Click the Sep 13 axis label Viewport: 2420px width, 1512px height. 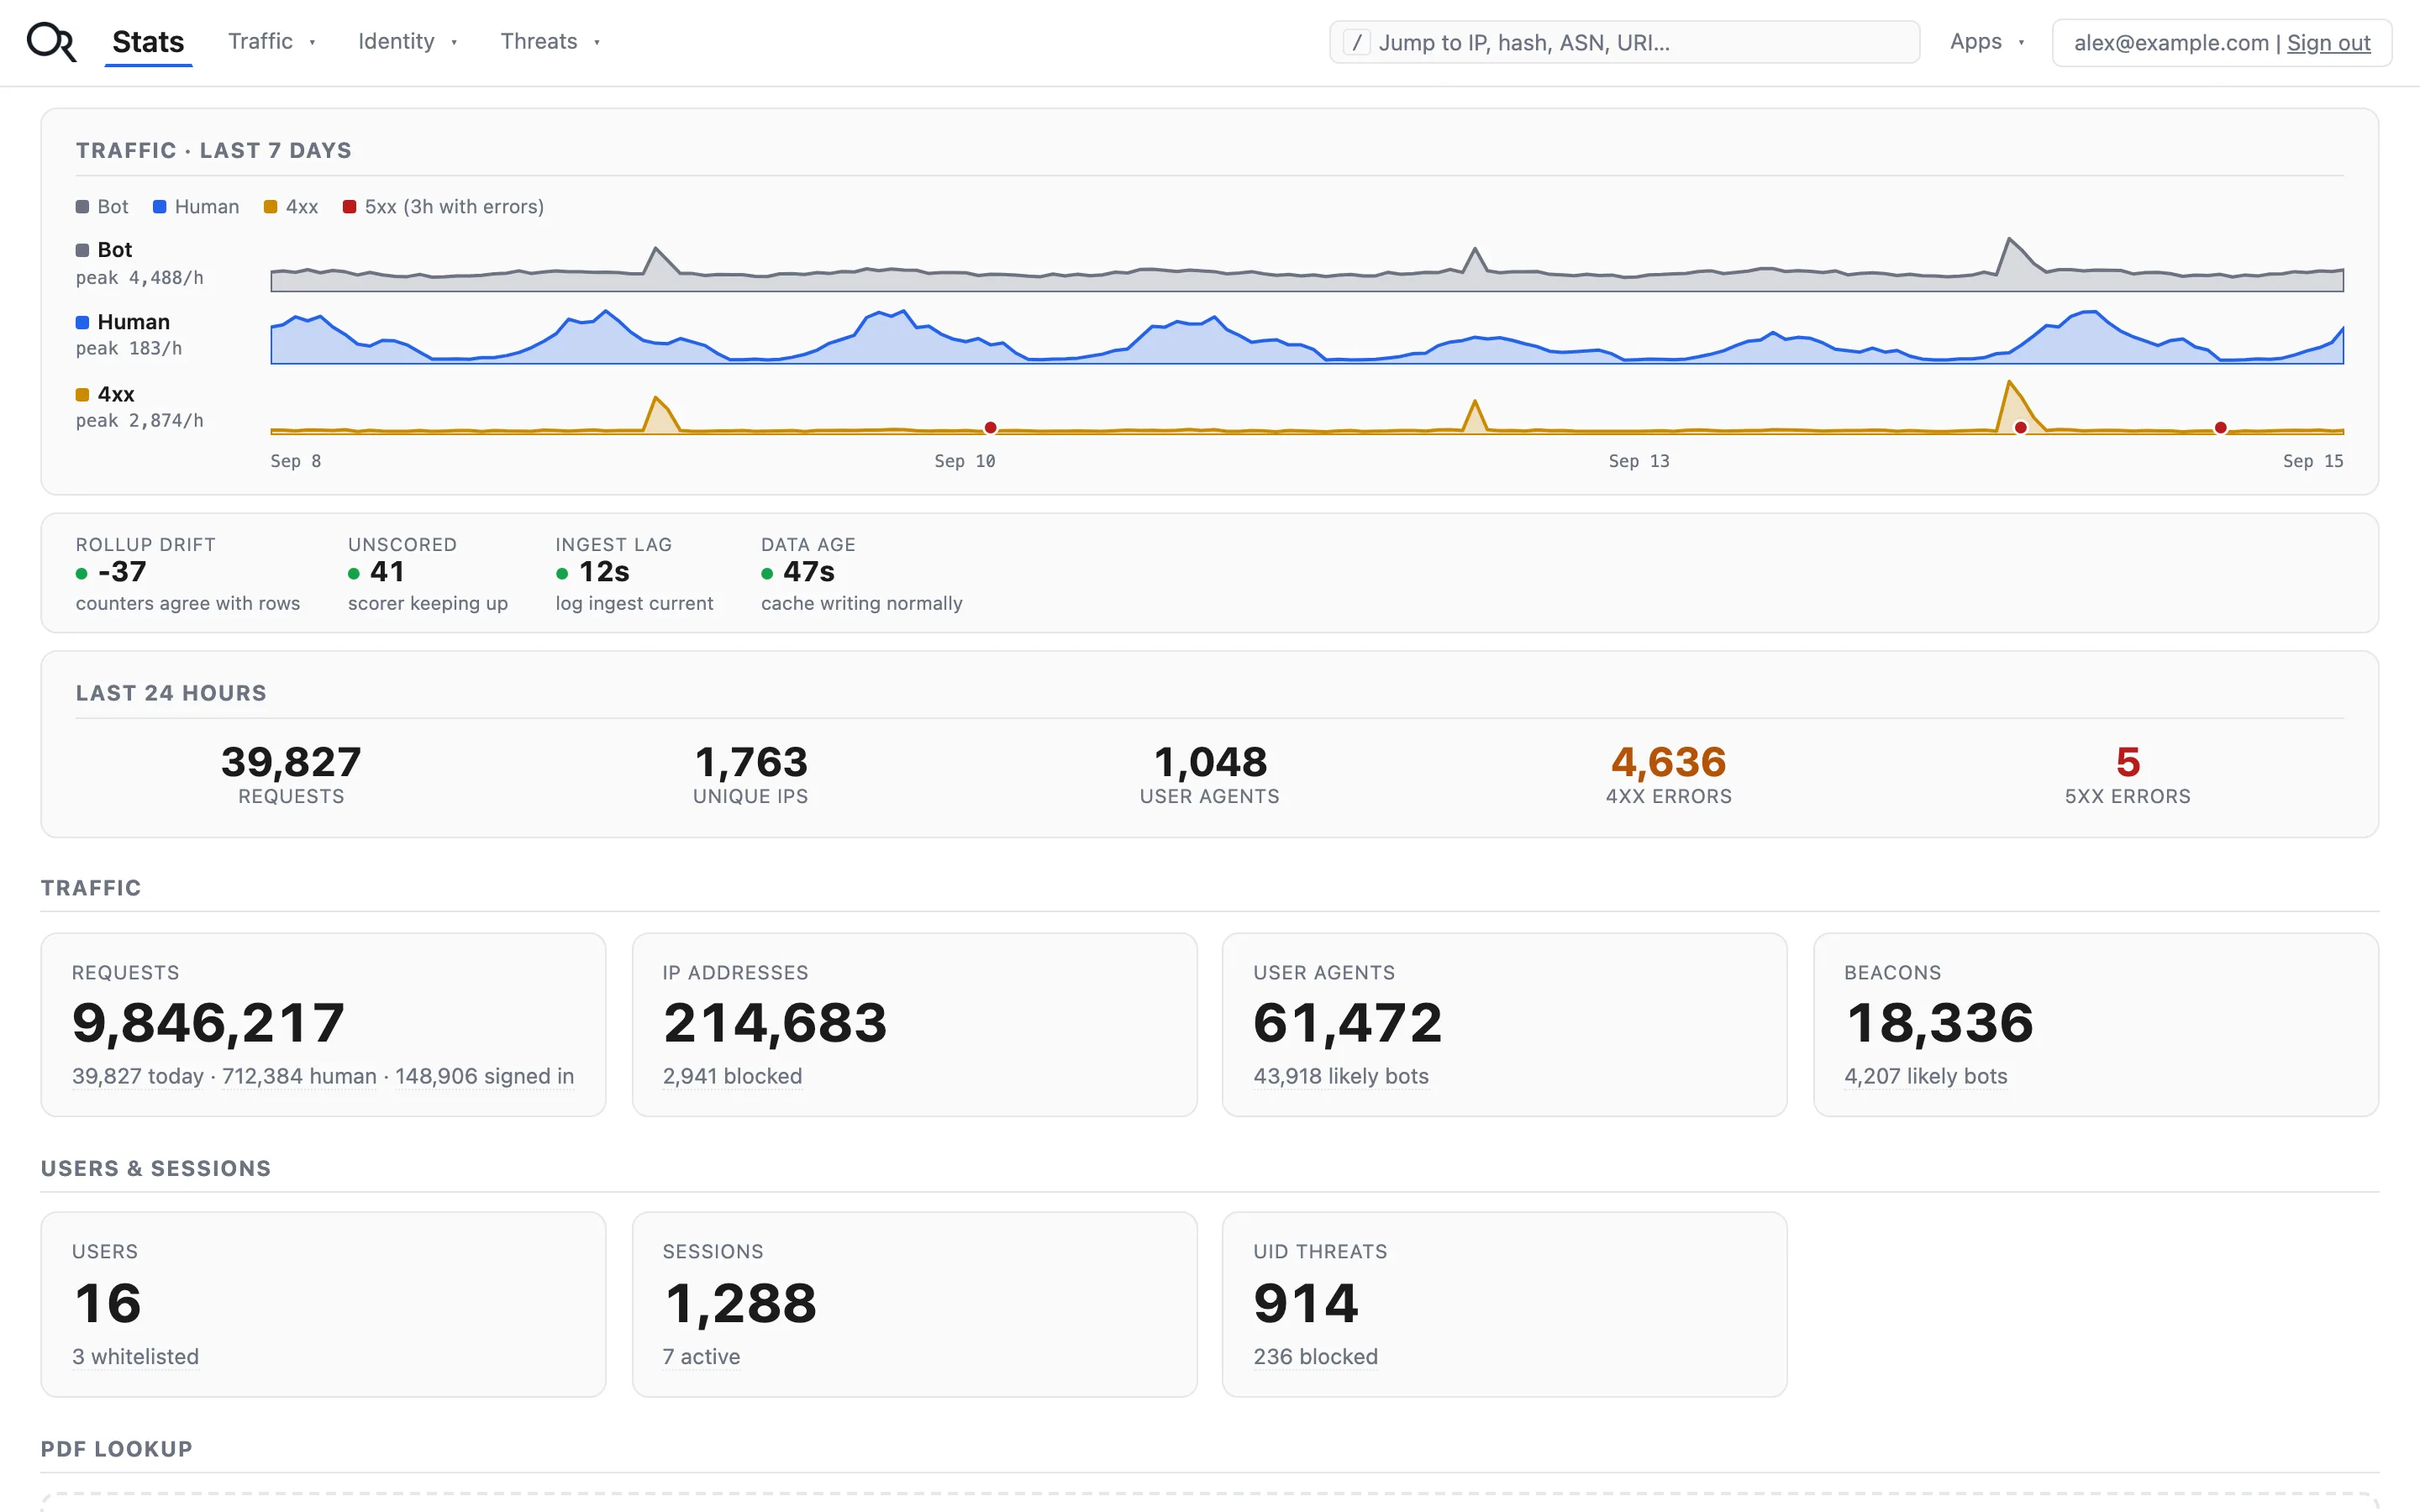click(x=1638, y=461)
